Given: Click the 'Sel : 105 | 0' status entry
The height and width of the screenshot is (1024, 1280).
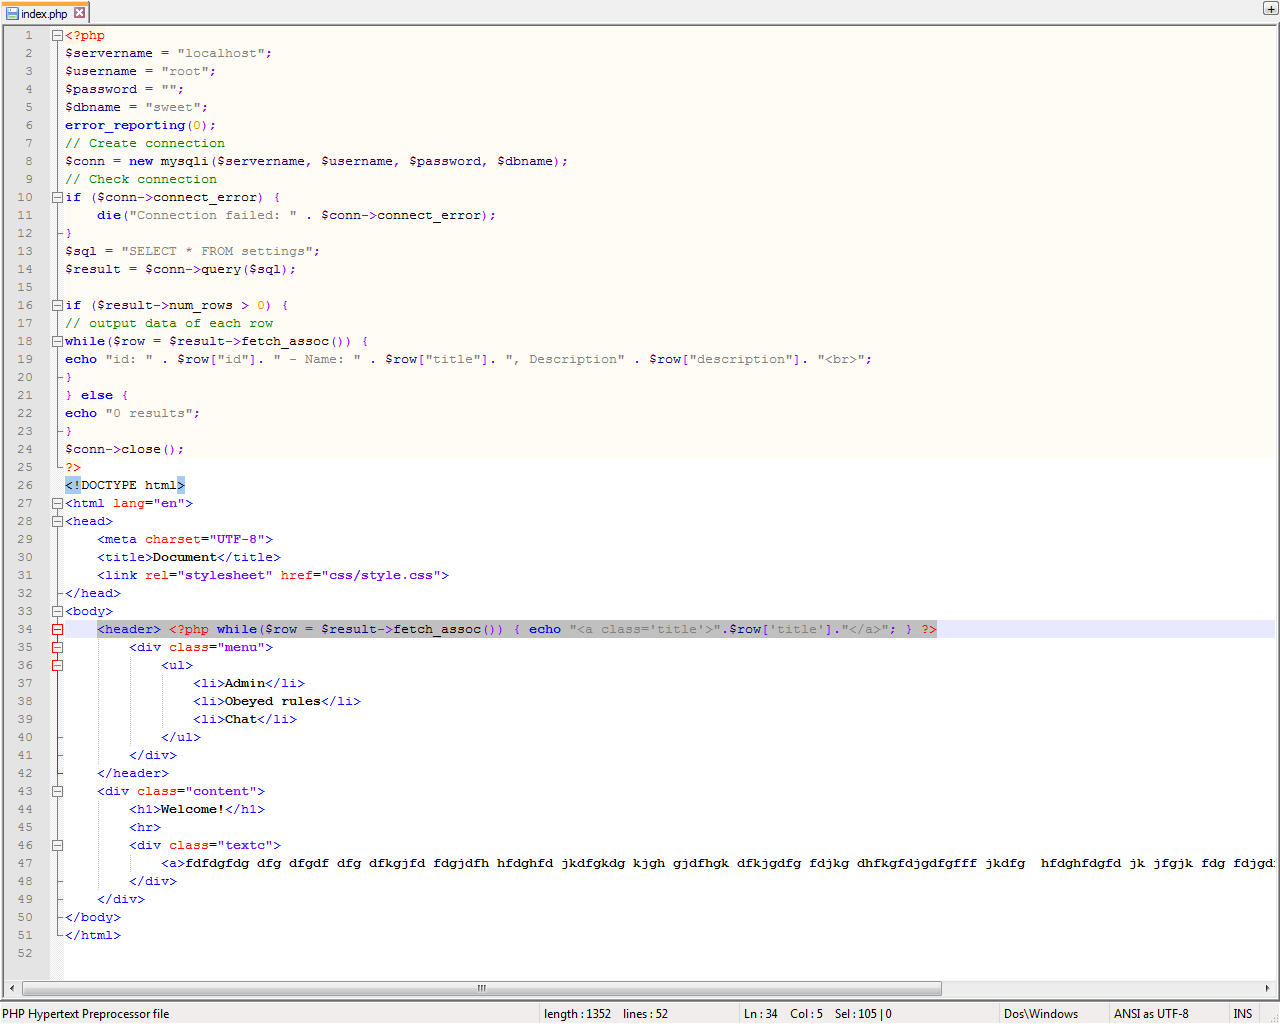Looking at the screenshot, I should pos(863,1013).
